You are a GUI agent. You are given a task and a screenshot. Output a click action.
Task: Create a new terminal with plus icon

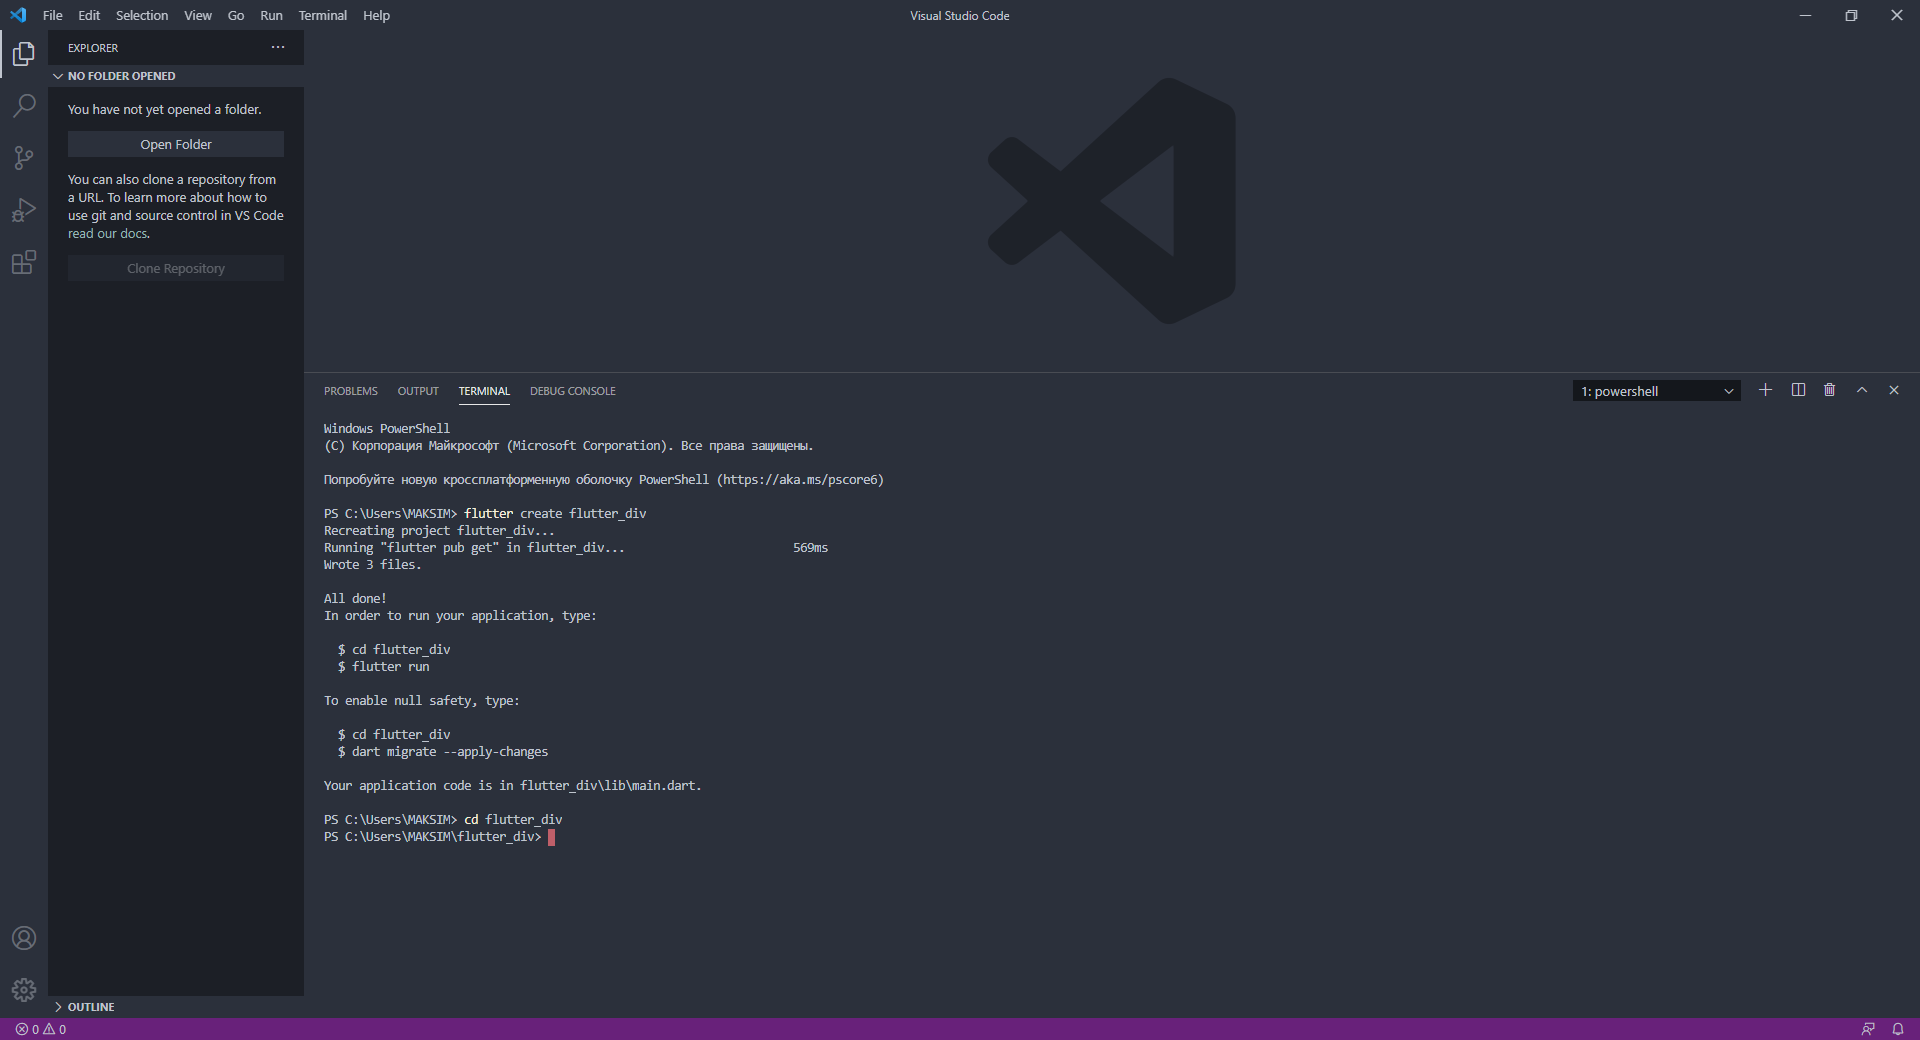click(x=1766, y=390)
